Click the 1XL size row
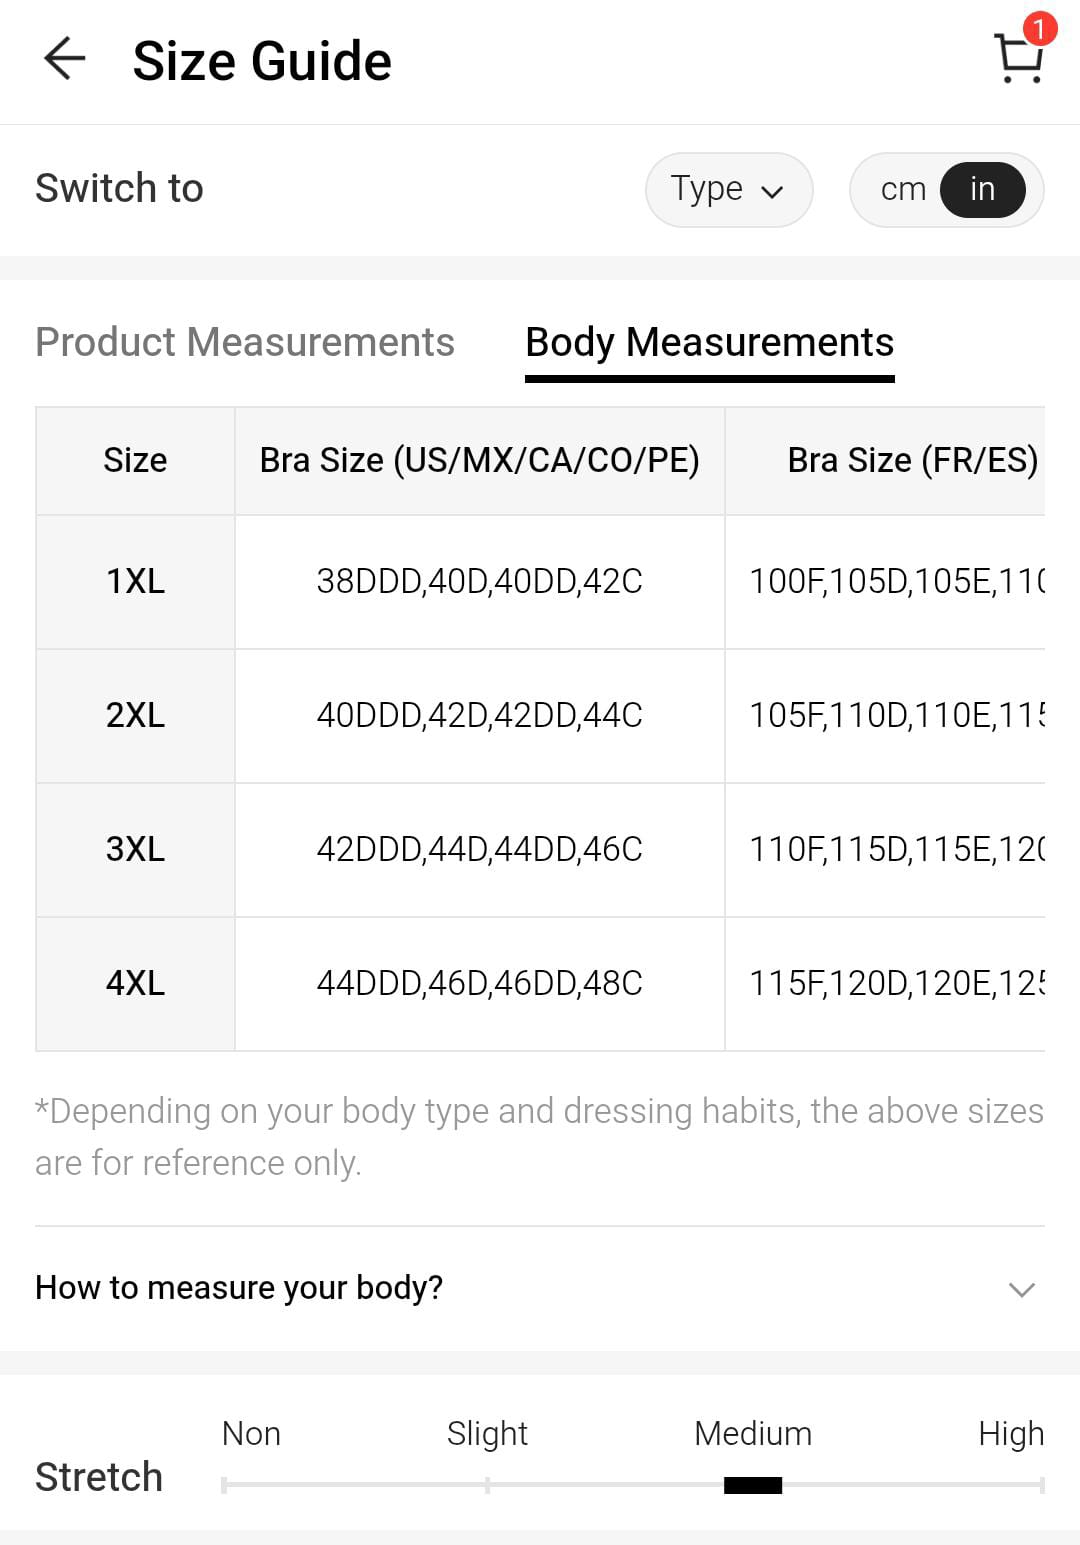 click(136, 582)
